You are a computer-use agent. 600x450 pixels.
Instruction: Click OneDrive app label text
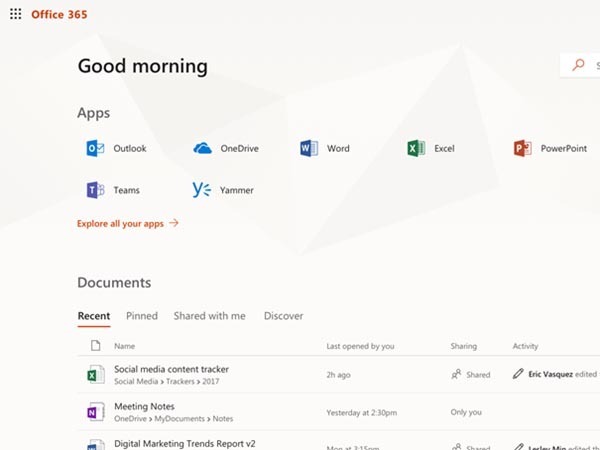click(240, 148)
